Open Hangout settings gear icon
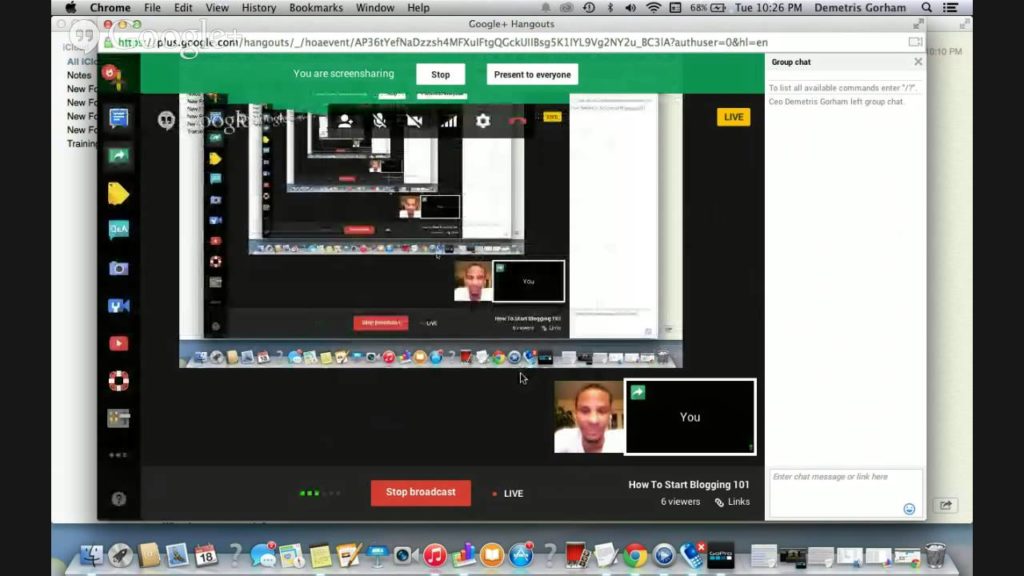The image size is (1024, 576). (483, 121)
